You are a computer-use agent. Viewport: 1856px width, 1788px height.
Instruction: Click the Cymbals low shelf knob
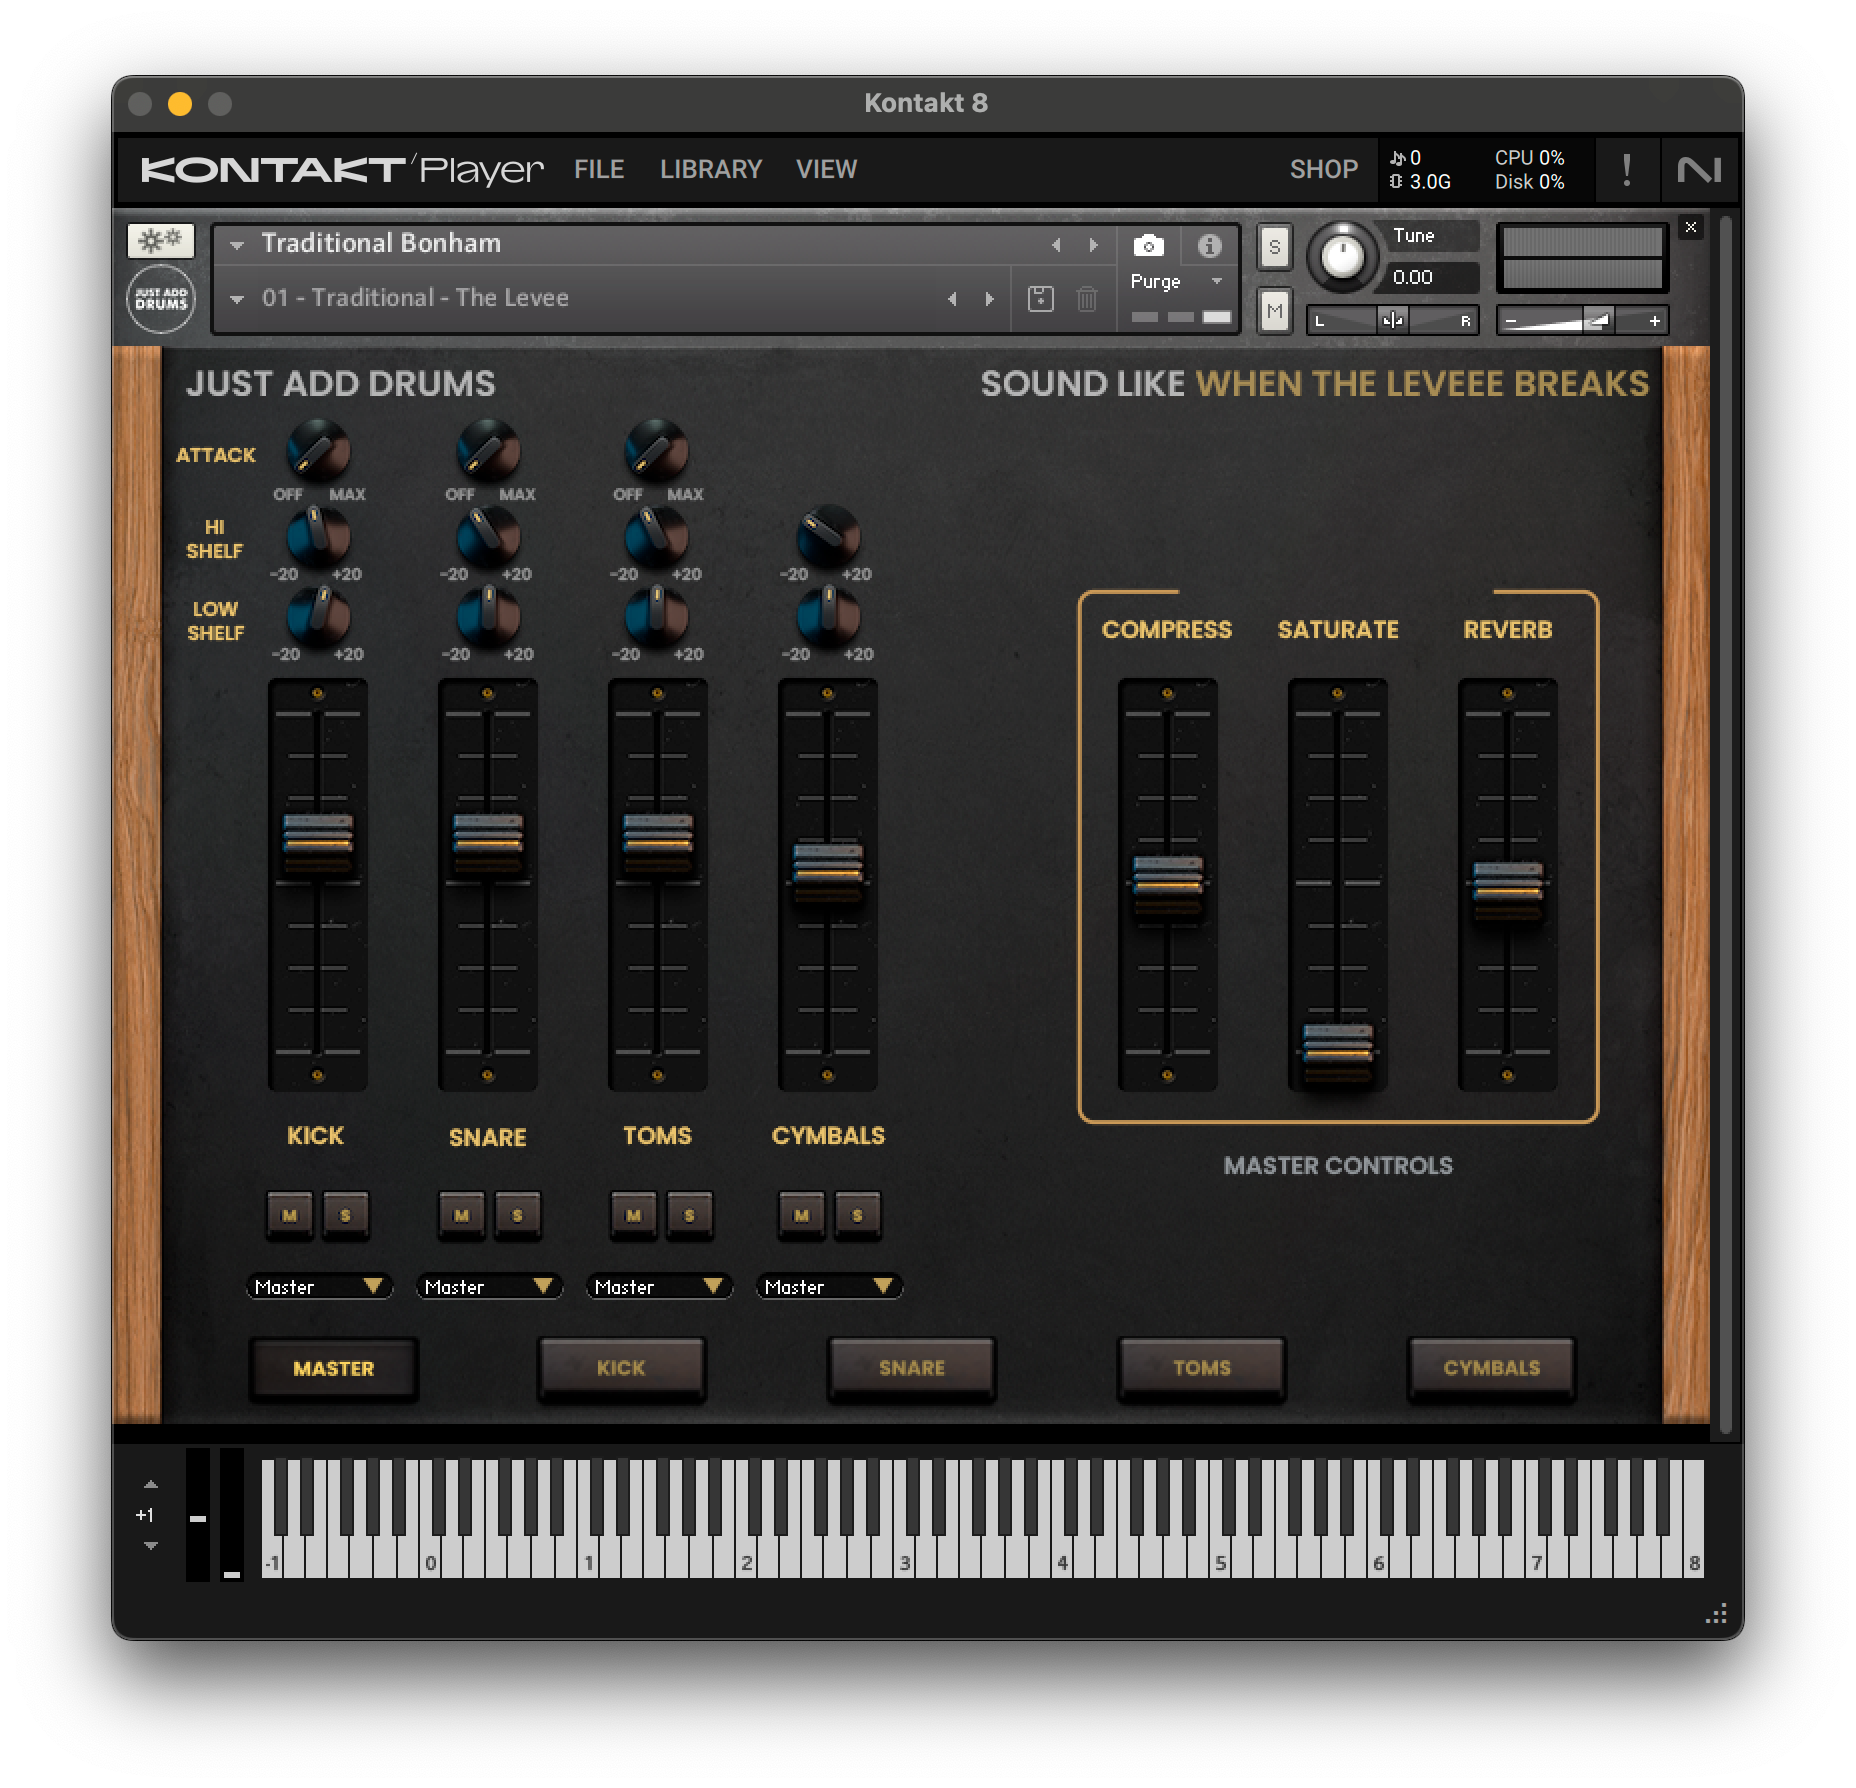[827, 616]
